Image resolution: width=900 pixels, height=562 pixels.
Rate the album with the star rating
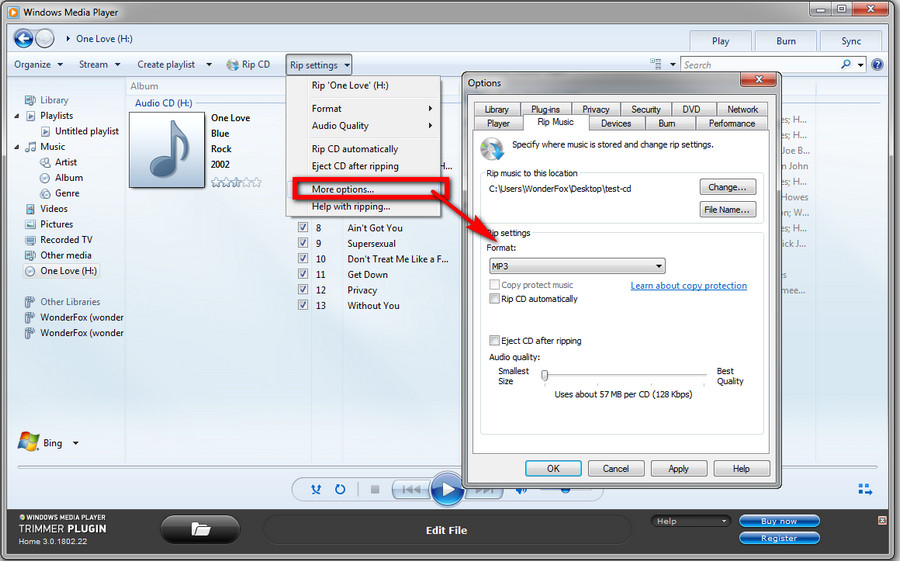point(236,183)
